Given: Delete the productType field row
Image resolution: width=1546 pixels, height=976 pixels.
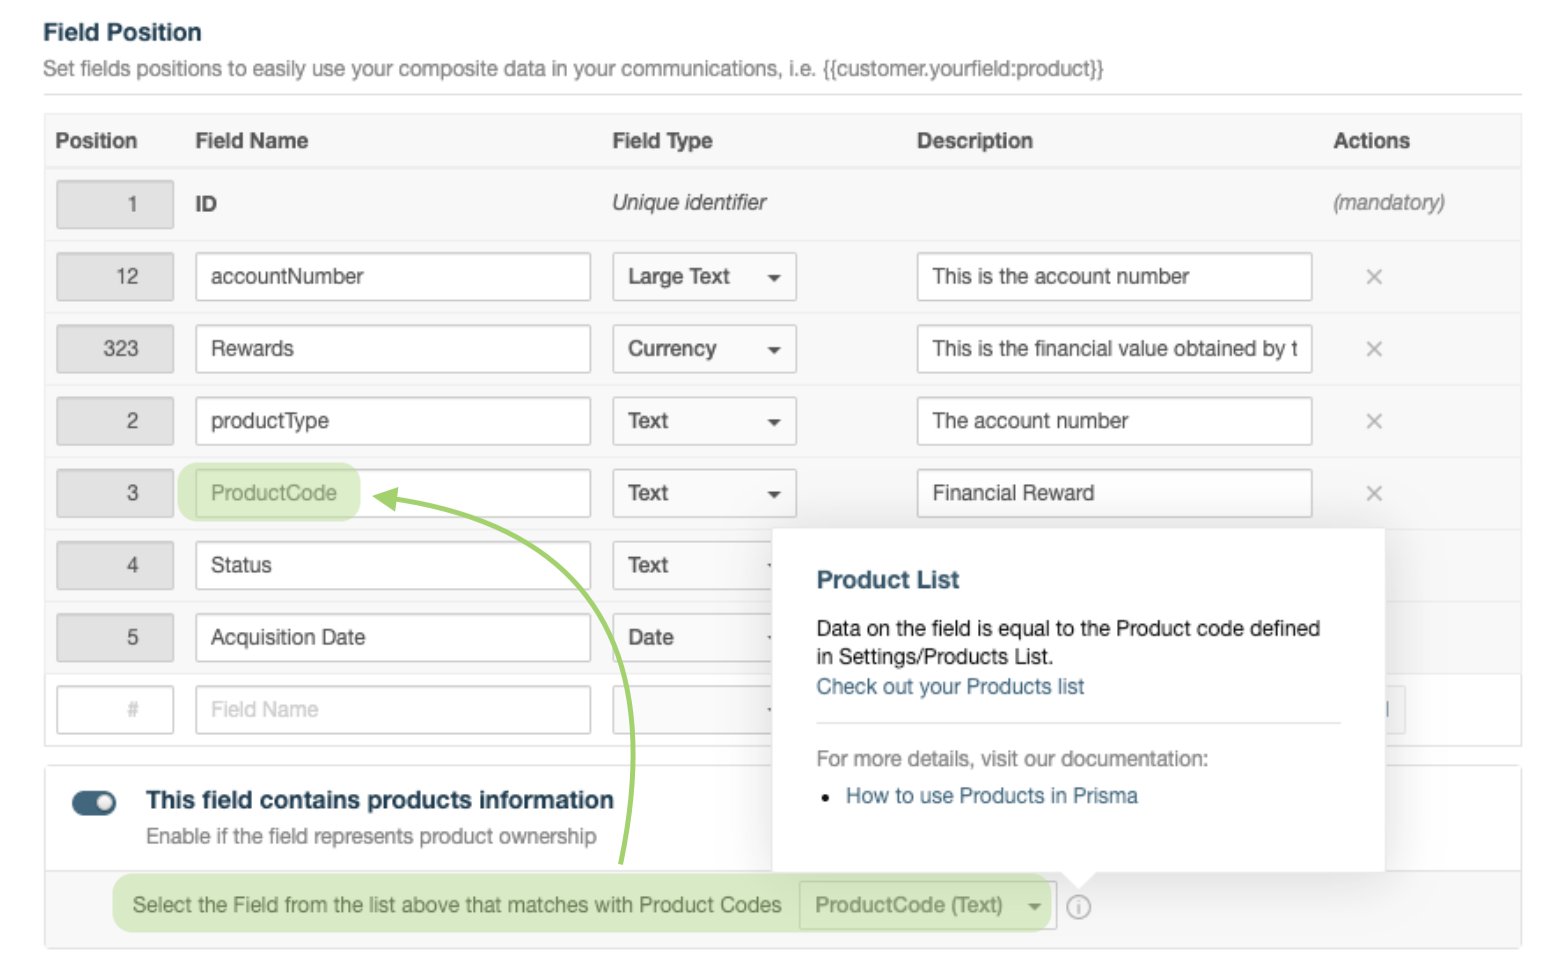Looking at the screenshot, I should coord(1374,421).
